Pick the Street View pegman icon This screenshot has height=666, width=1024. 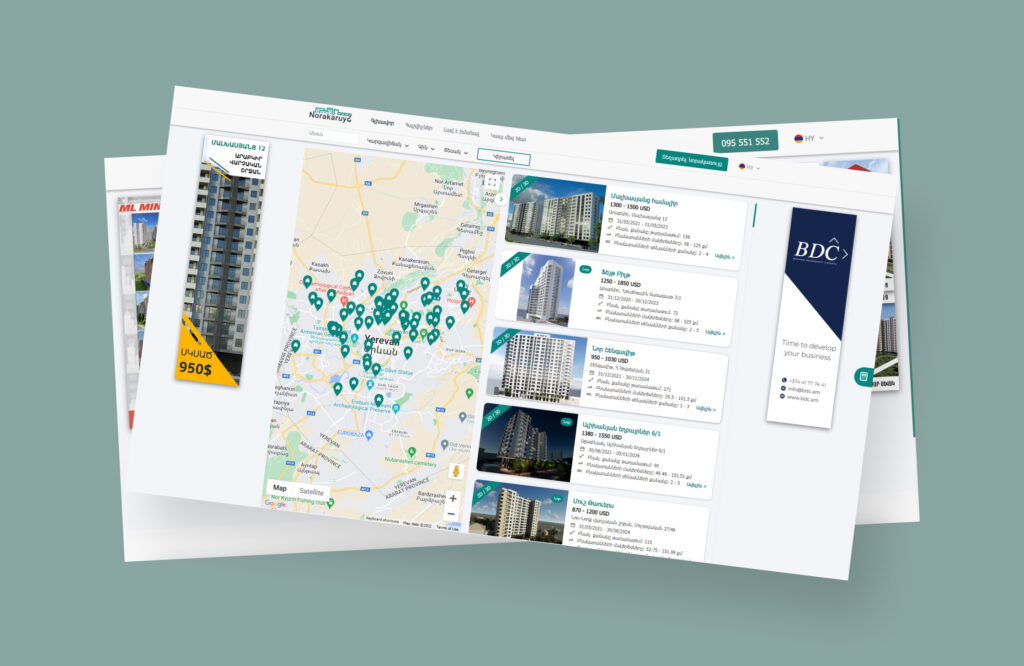tap(456, 471)
